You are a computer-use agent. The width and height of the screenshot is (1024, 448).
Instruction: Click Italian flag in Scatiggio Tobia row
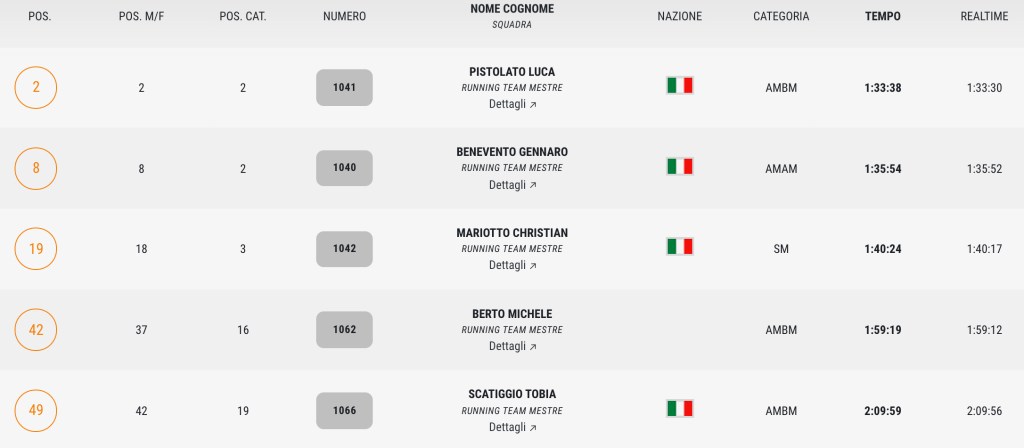coord(680,408)
